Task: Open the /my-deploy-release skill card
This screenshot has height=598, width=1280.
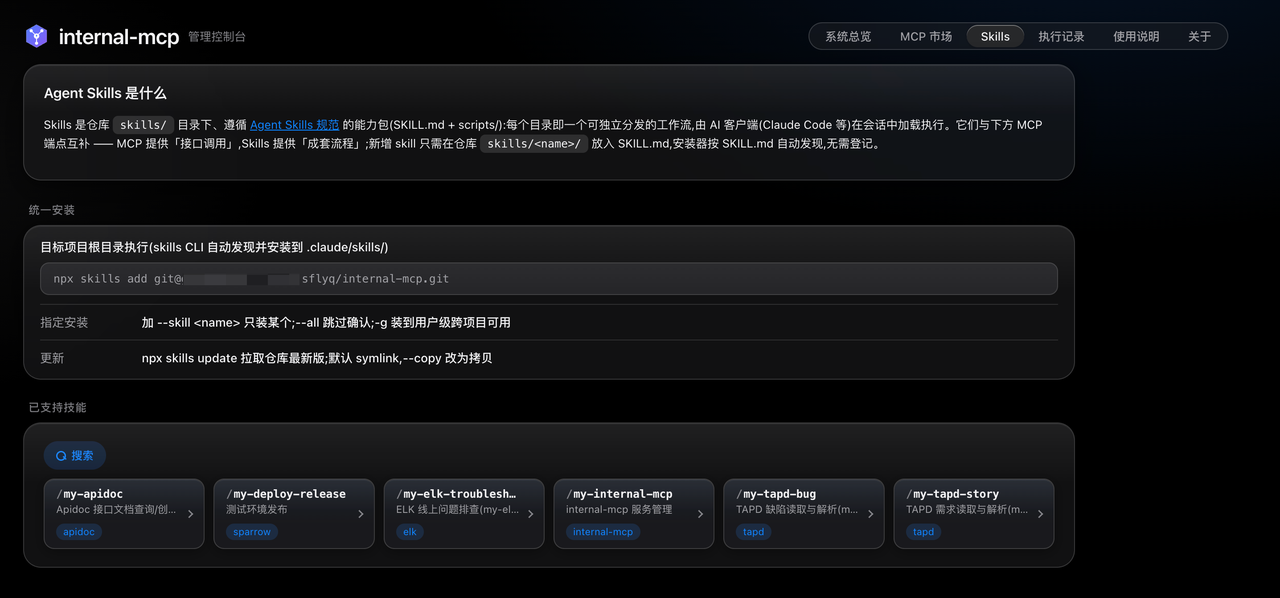Action: [x=294, y=514]
